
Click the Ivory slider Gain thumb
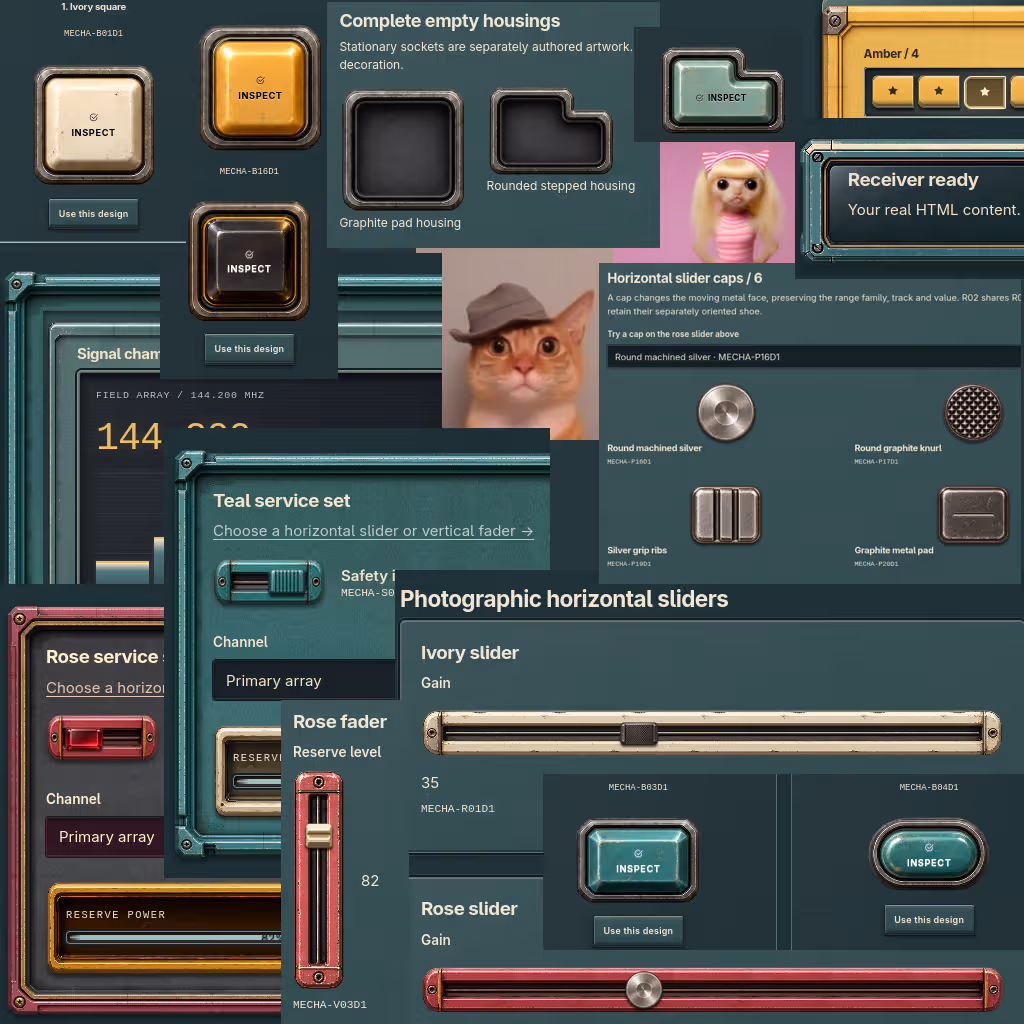639,733
